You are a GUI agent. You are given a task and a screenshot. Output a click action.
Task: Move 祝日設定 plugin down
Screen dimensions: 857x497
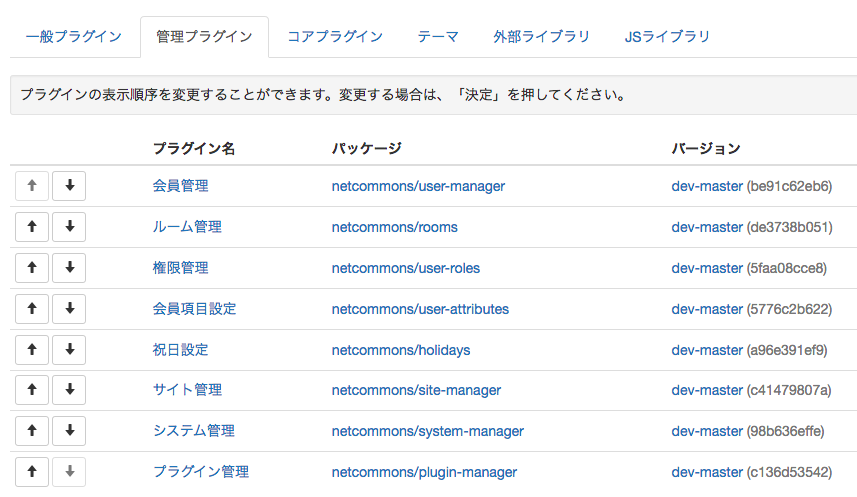pos(69,350)
